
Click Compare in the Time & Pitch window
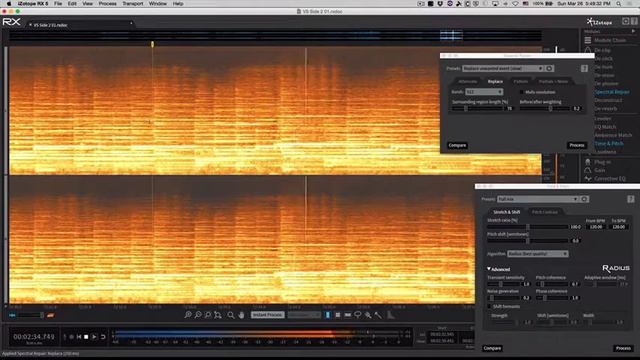coord(492,348)
